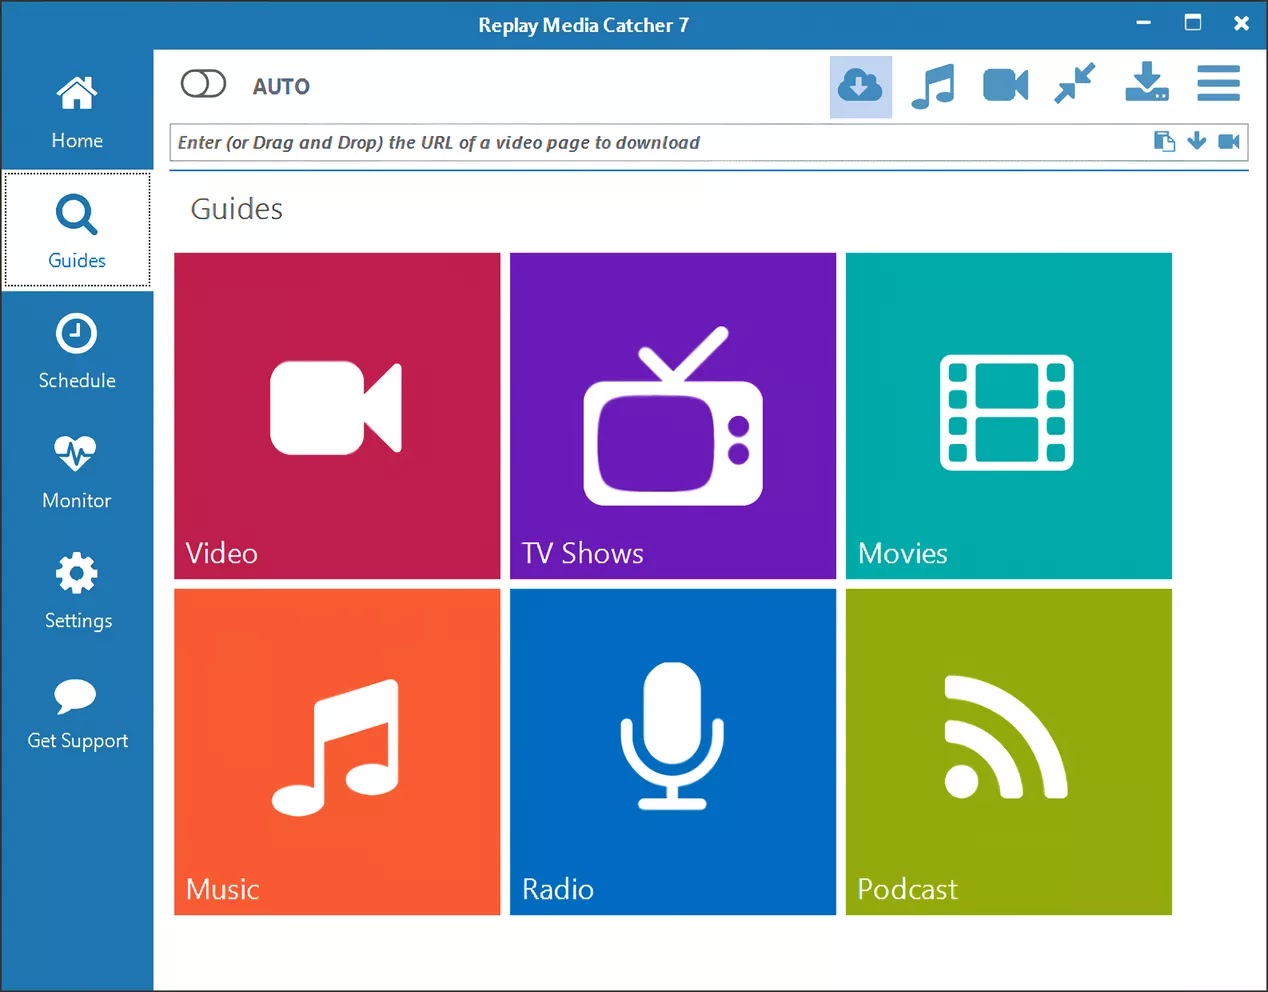Open the Monitor panel in the sidebar
Screen dimensions: 1268x992
[77, 470]
